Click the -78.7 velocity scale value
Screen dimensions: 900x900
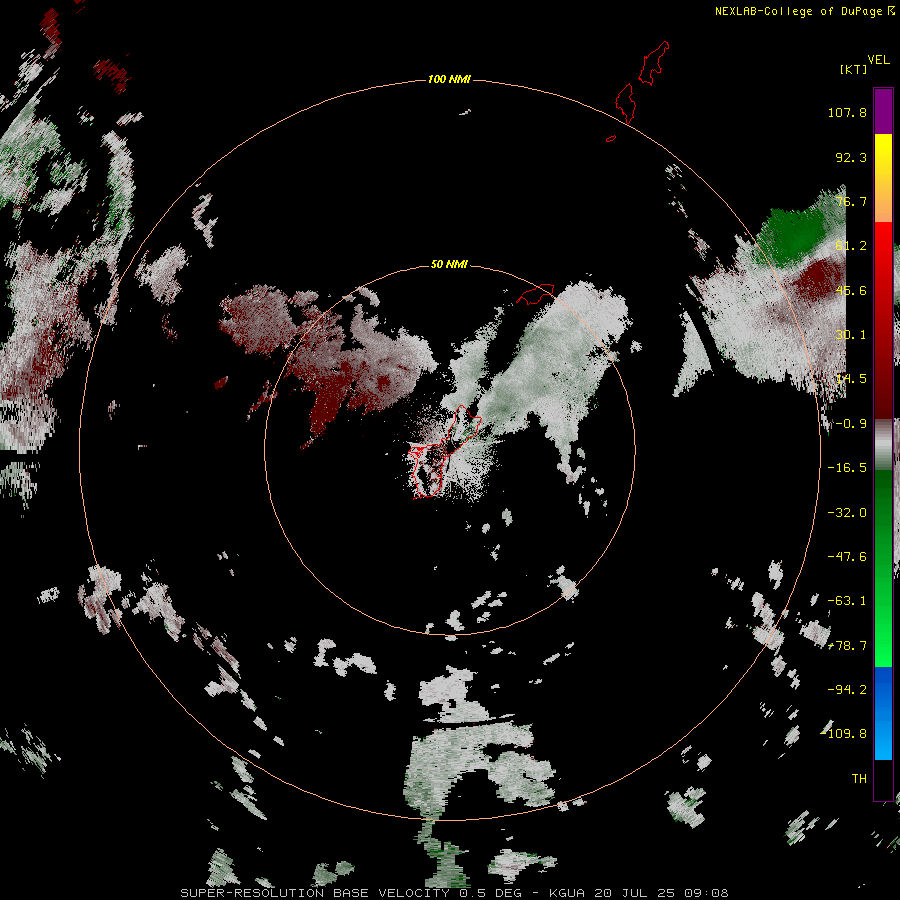[x=847, y=646]
